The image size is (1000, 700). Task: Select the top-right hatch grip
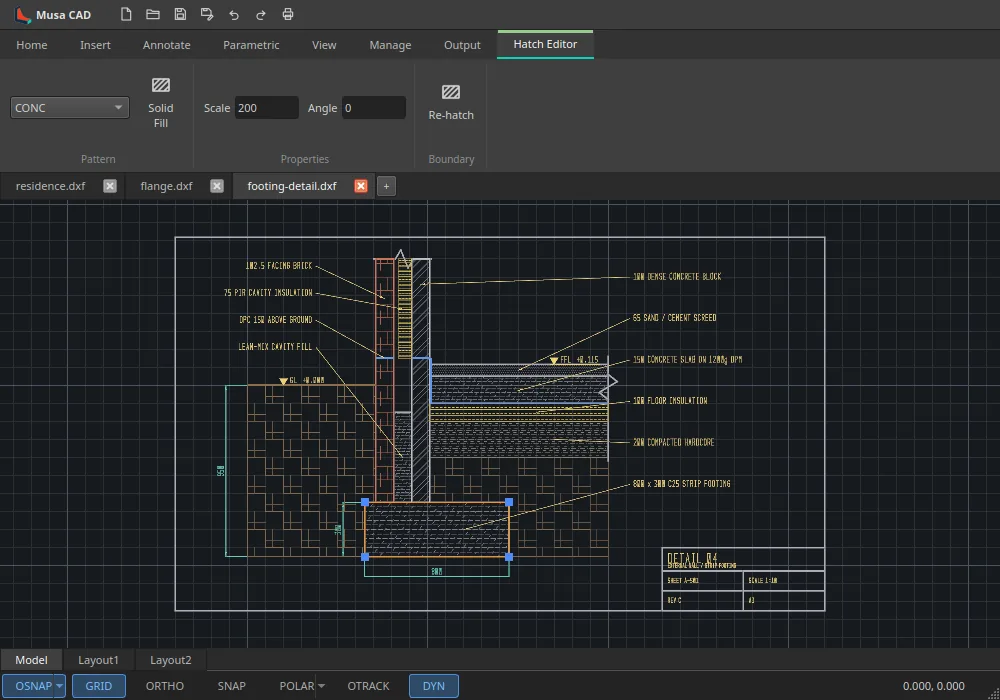pos(509,502)
